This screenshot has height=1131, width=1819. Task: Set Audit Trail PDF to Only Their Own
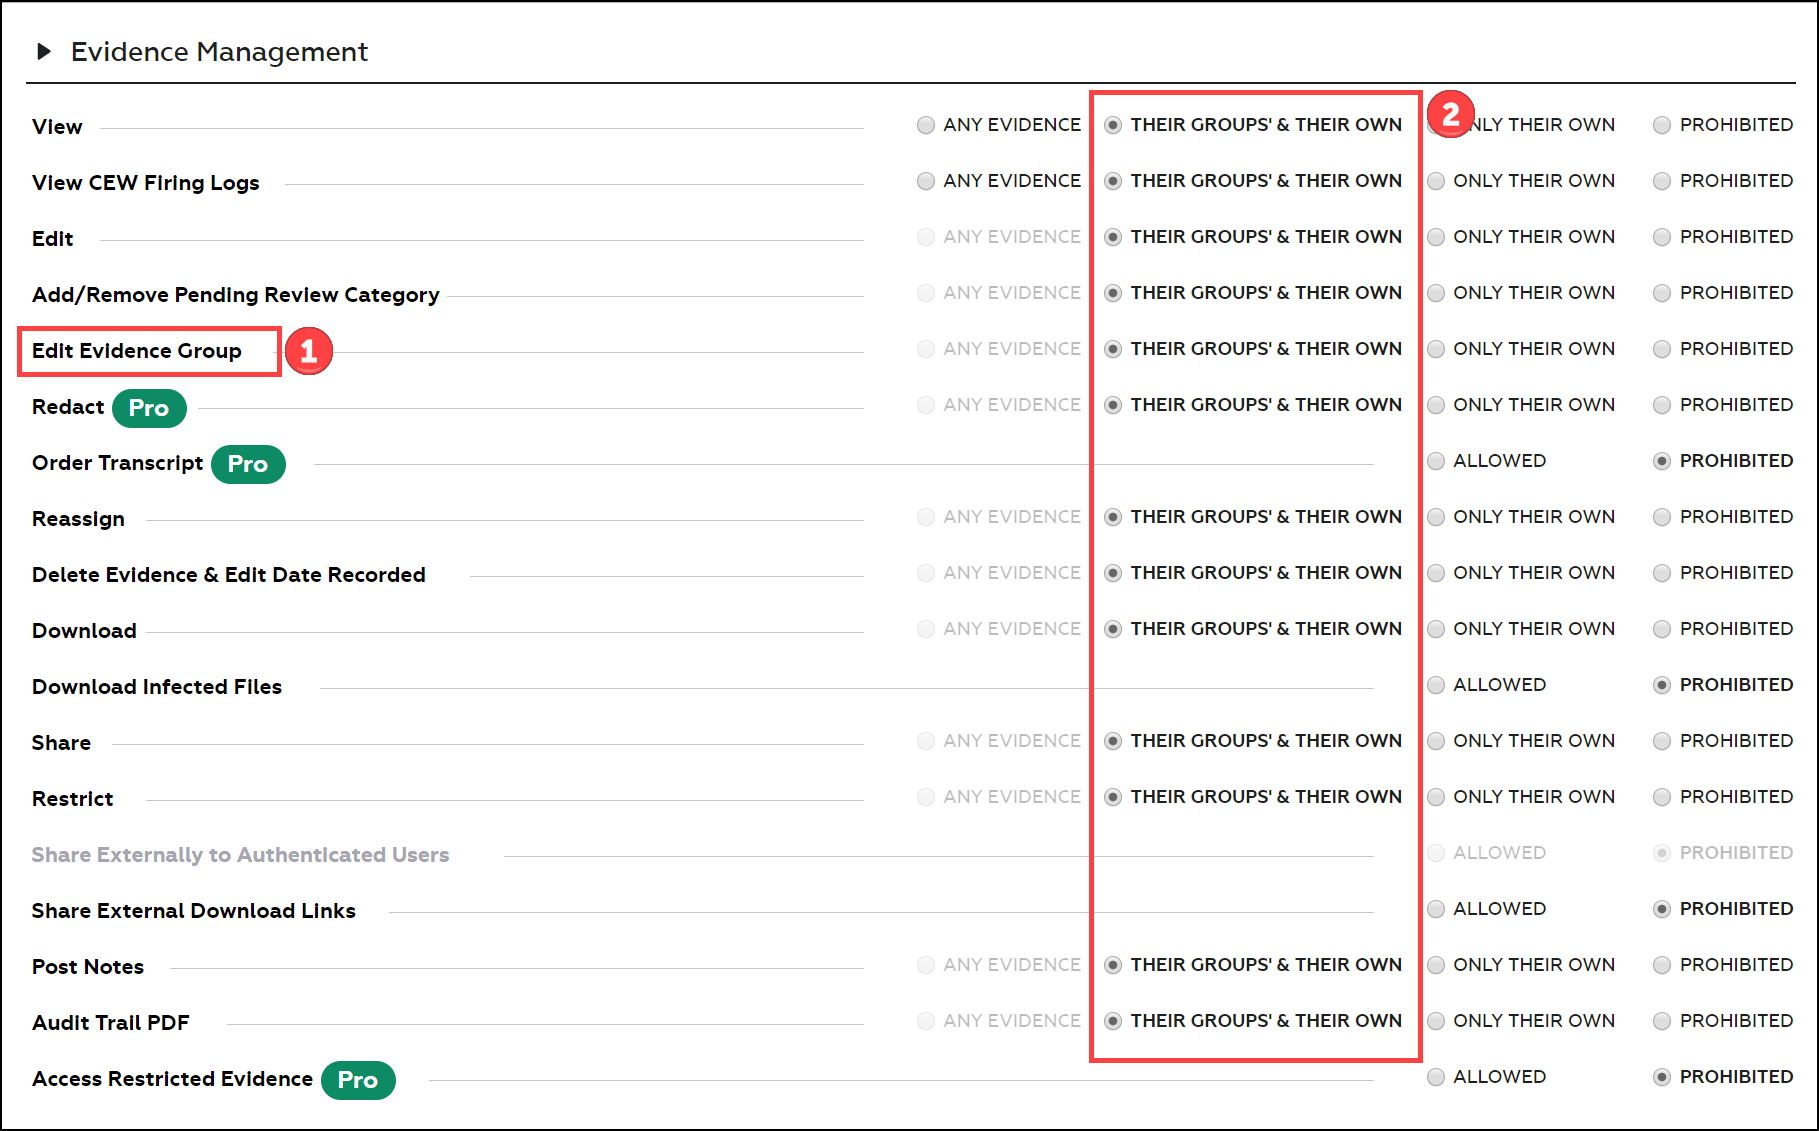pos(1436,1021)
